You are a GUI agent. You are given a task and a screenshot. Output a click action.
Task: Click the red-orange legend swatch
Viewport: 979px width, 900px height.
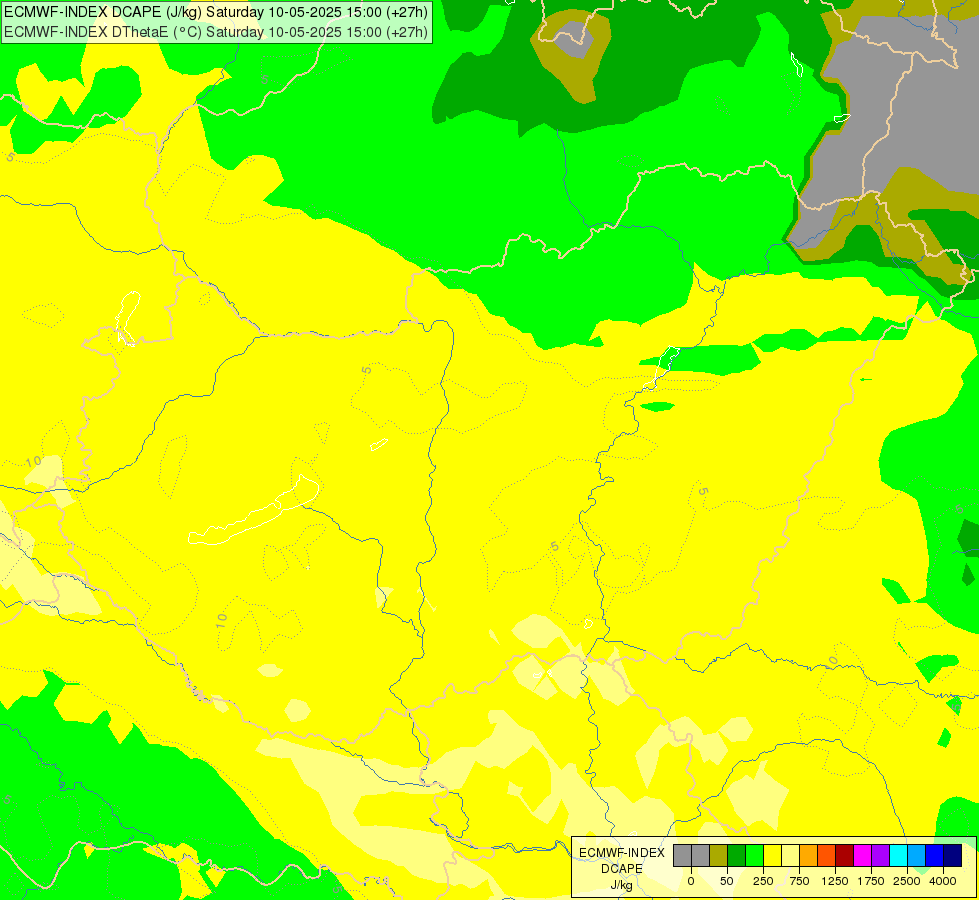(x=827, y=855)
